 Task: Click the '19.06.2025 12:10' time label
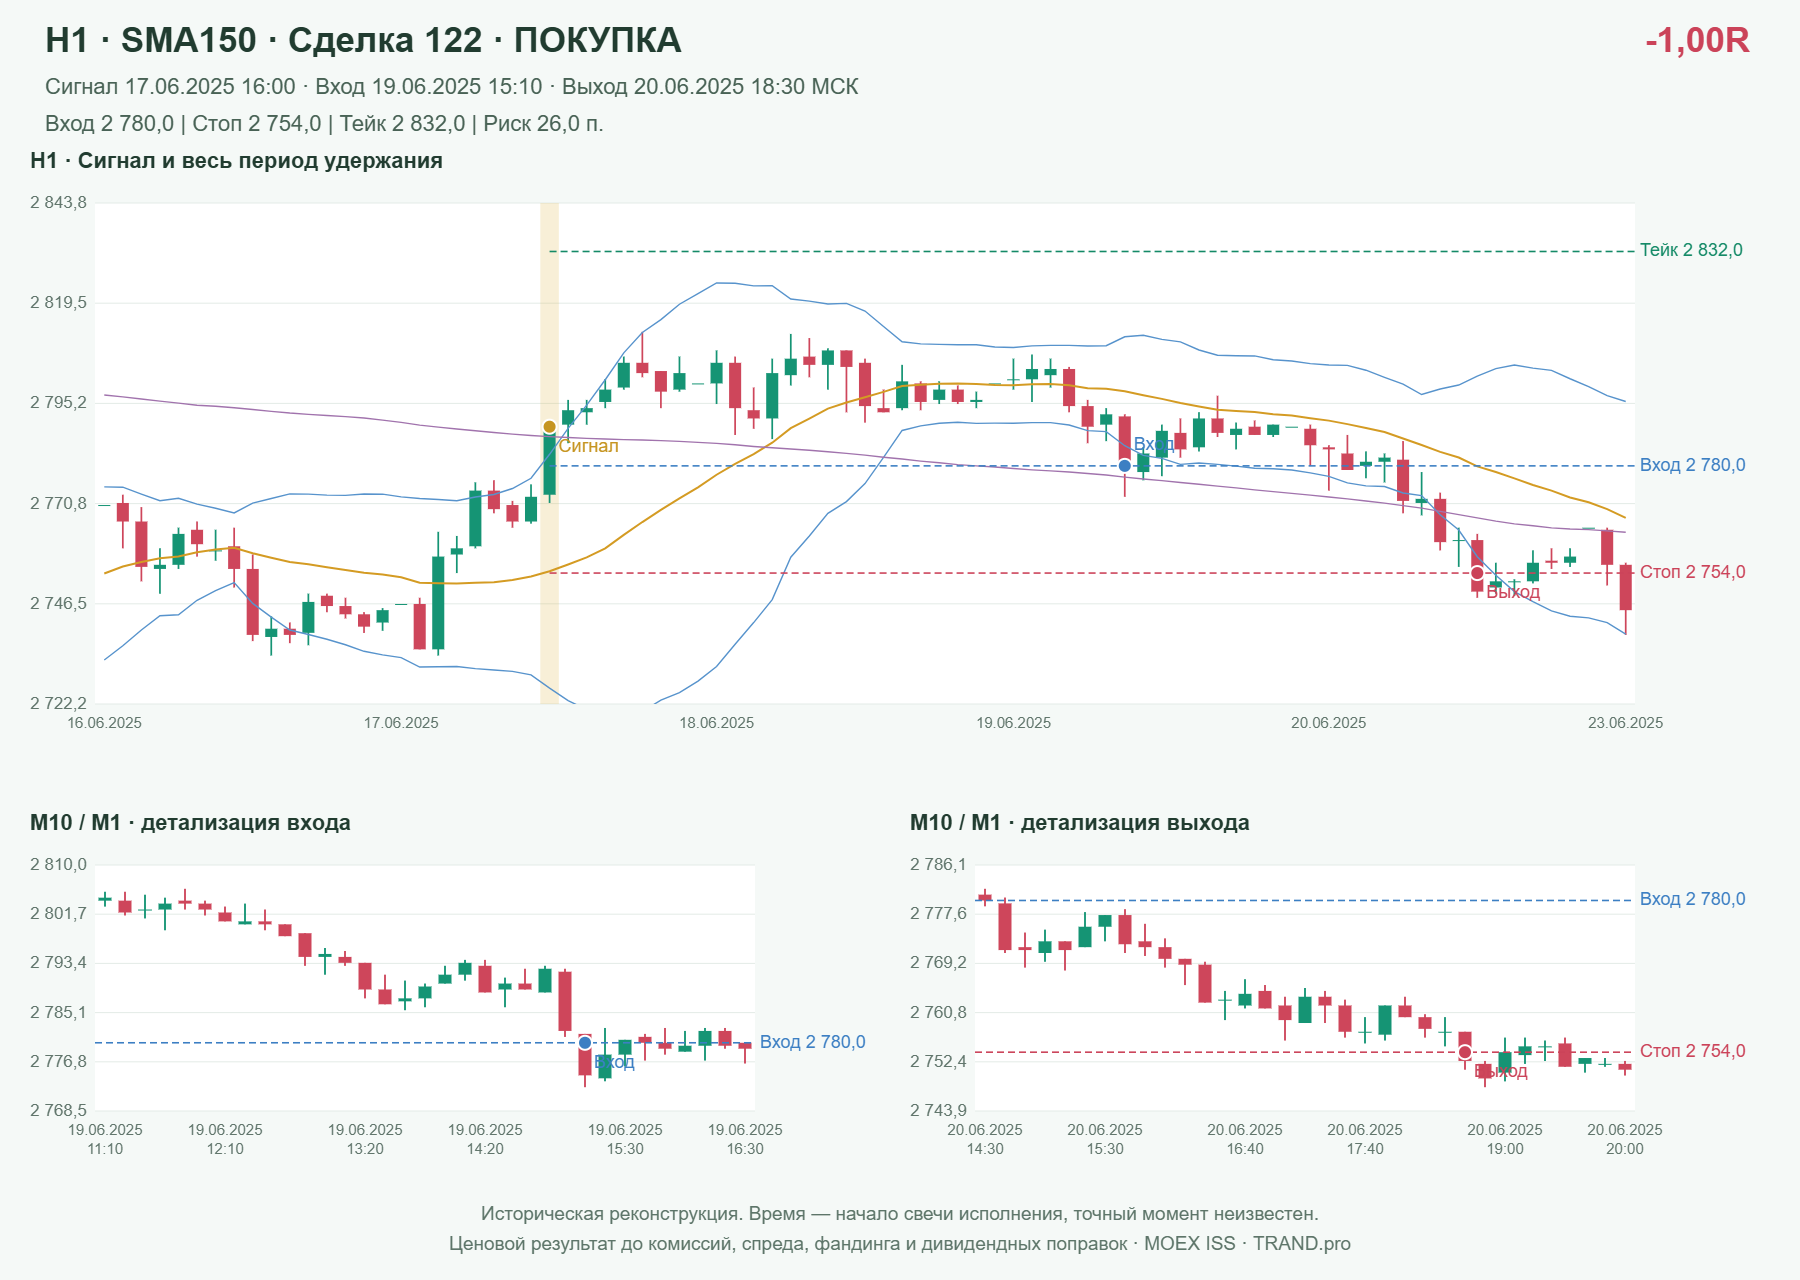click(225, 1139)
